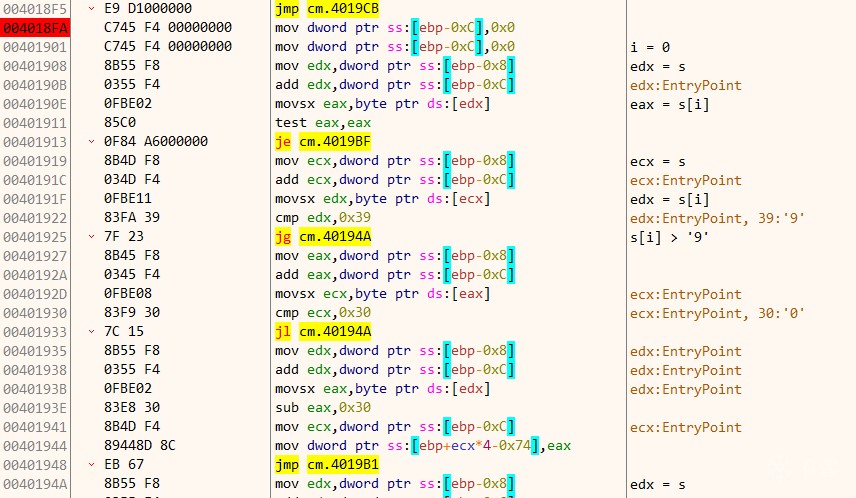
Task: Click edx:EntryPoint comment on row 0040190B
Action: (686, 86)
